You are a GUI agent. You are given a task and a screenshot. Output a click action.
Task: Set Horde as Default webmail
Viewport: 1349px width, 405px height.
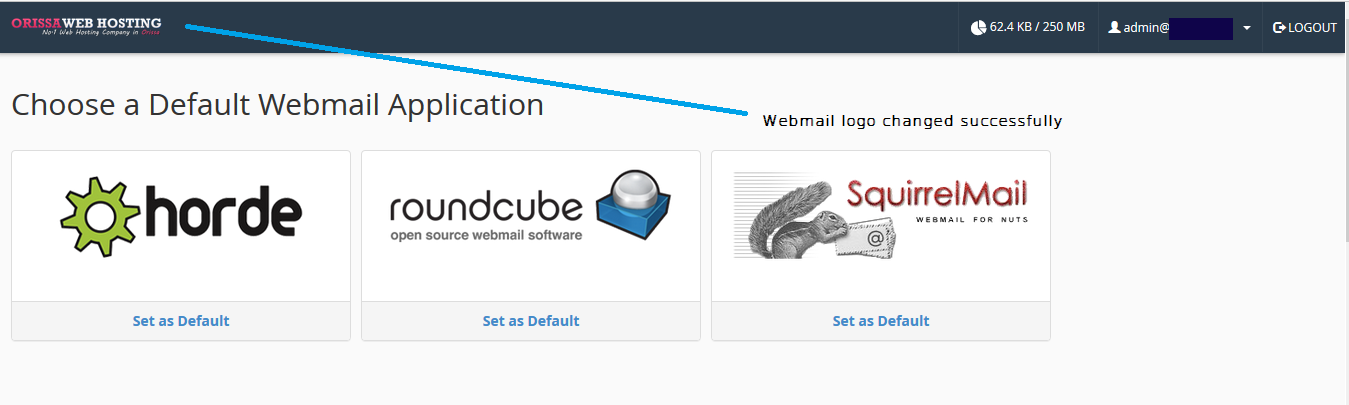click(181, 321)
